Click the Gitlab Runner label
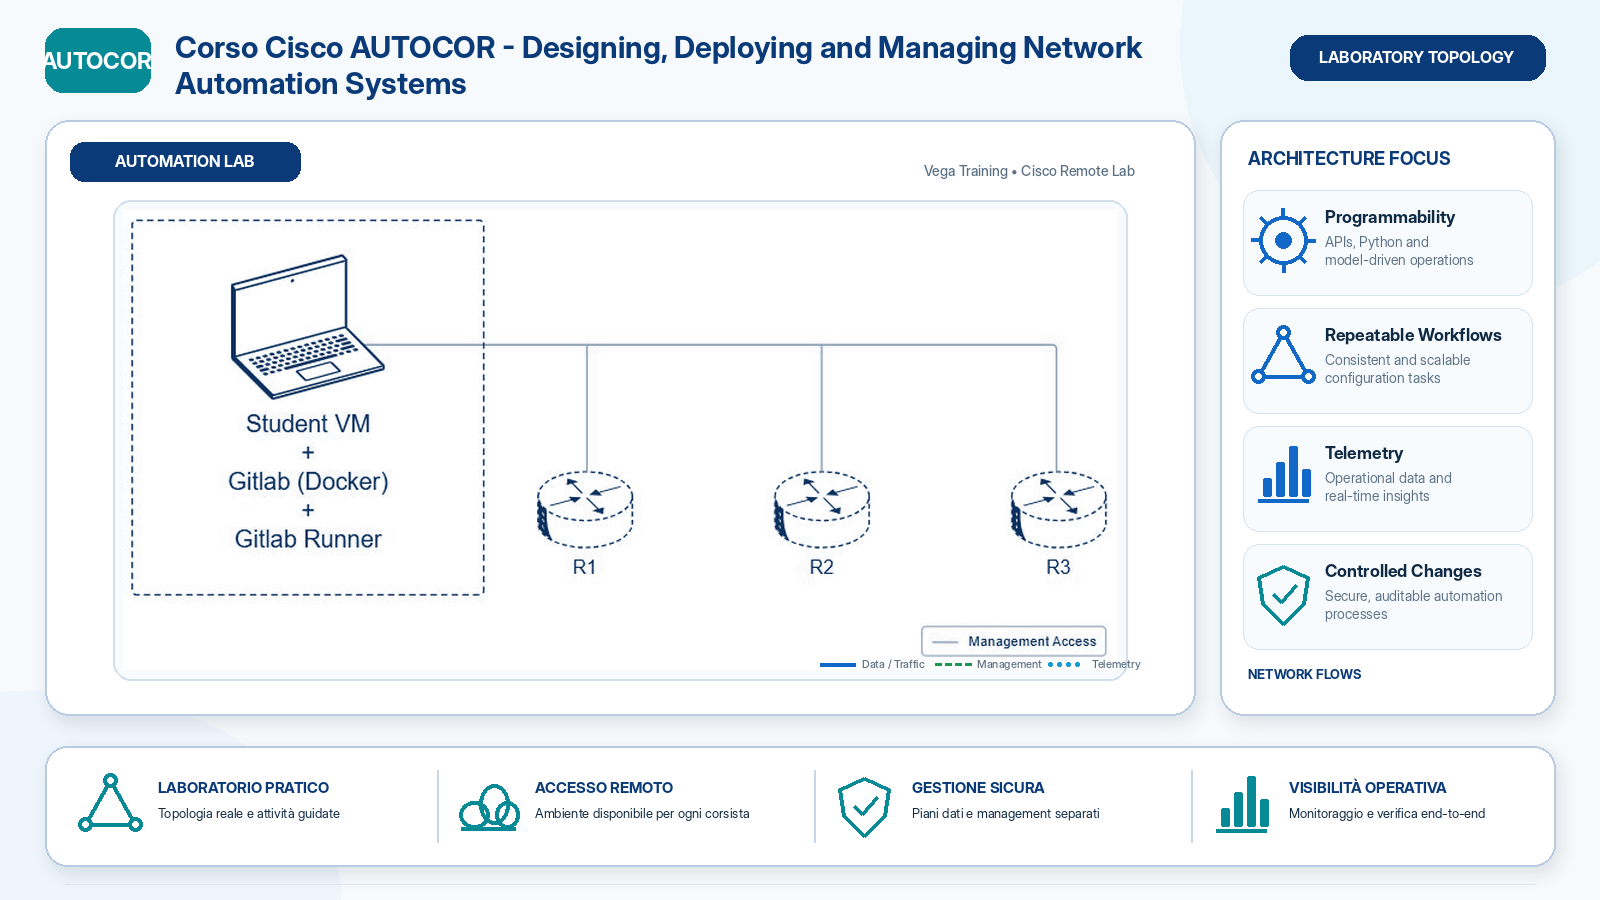Viewport: 1600px width, 900px height. pos(308,539)
